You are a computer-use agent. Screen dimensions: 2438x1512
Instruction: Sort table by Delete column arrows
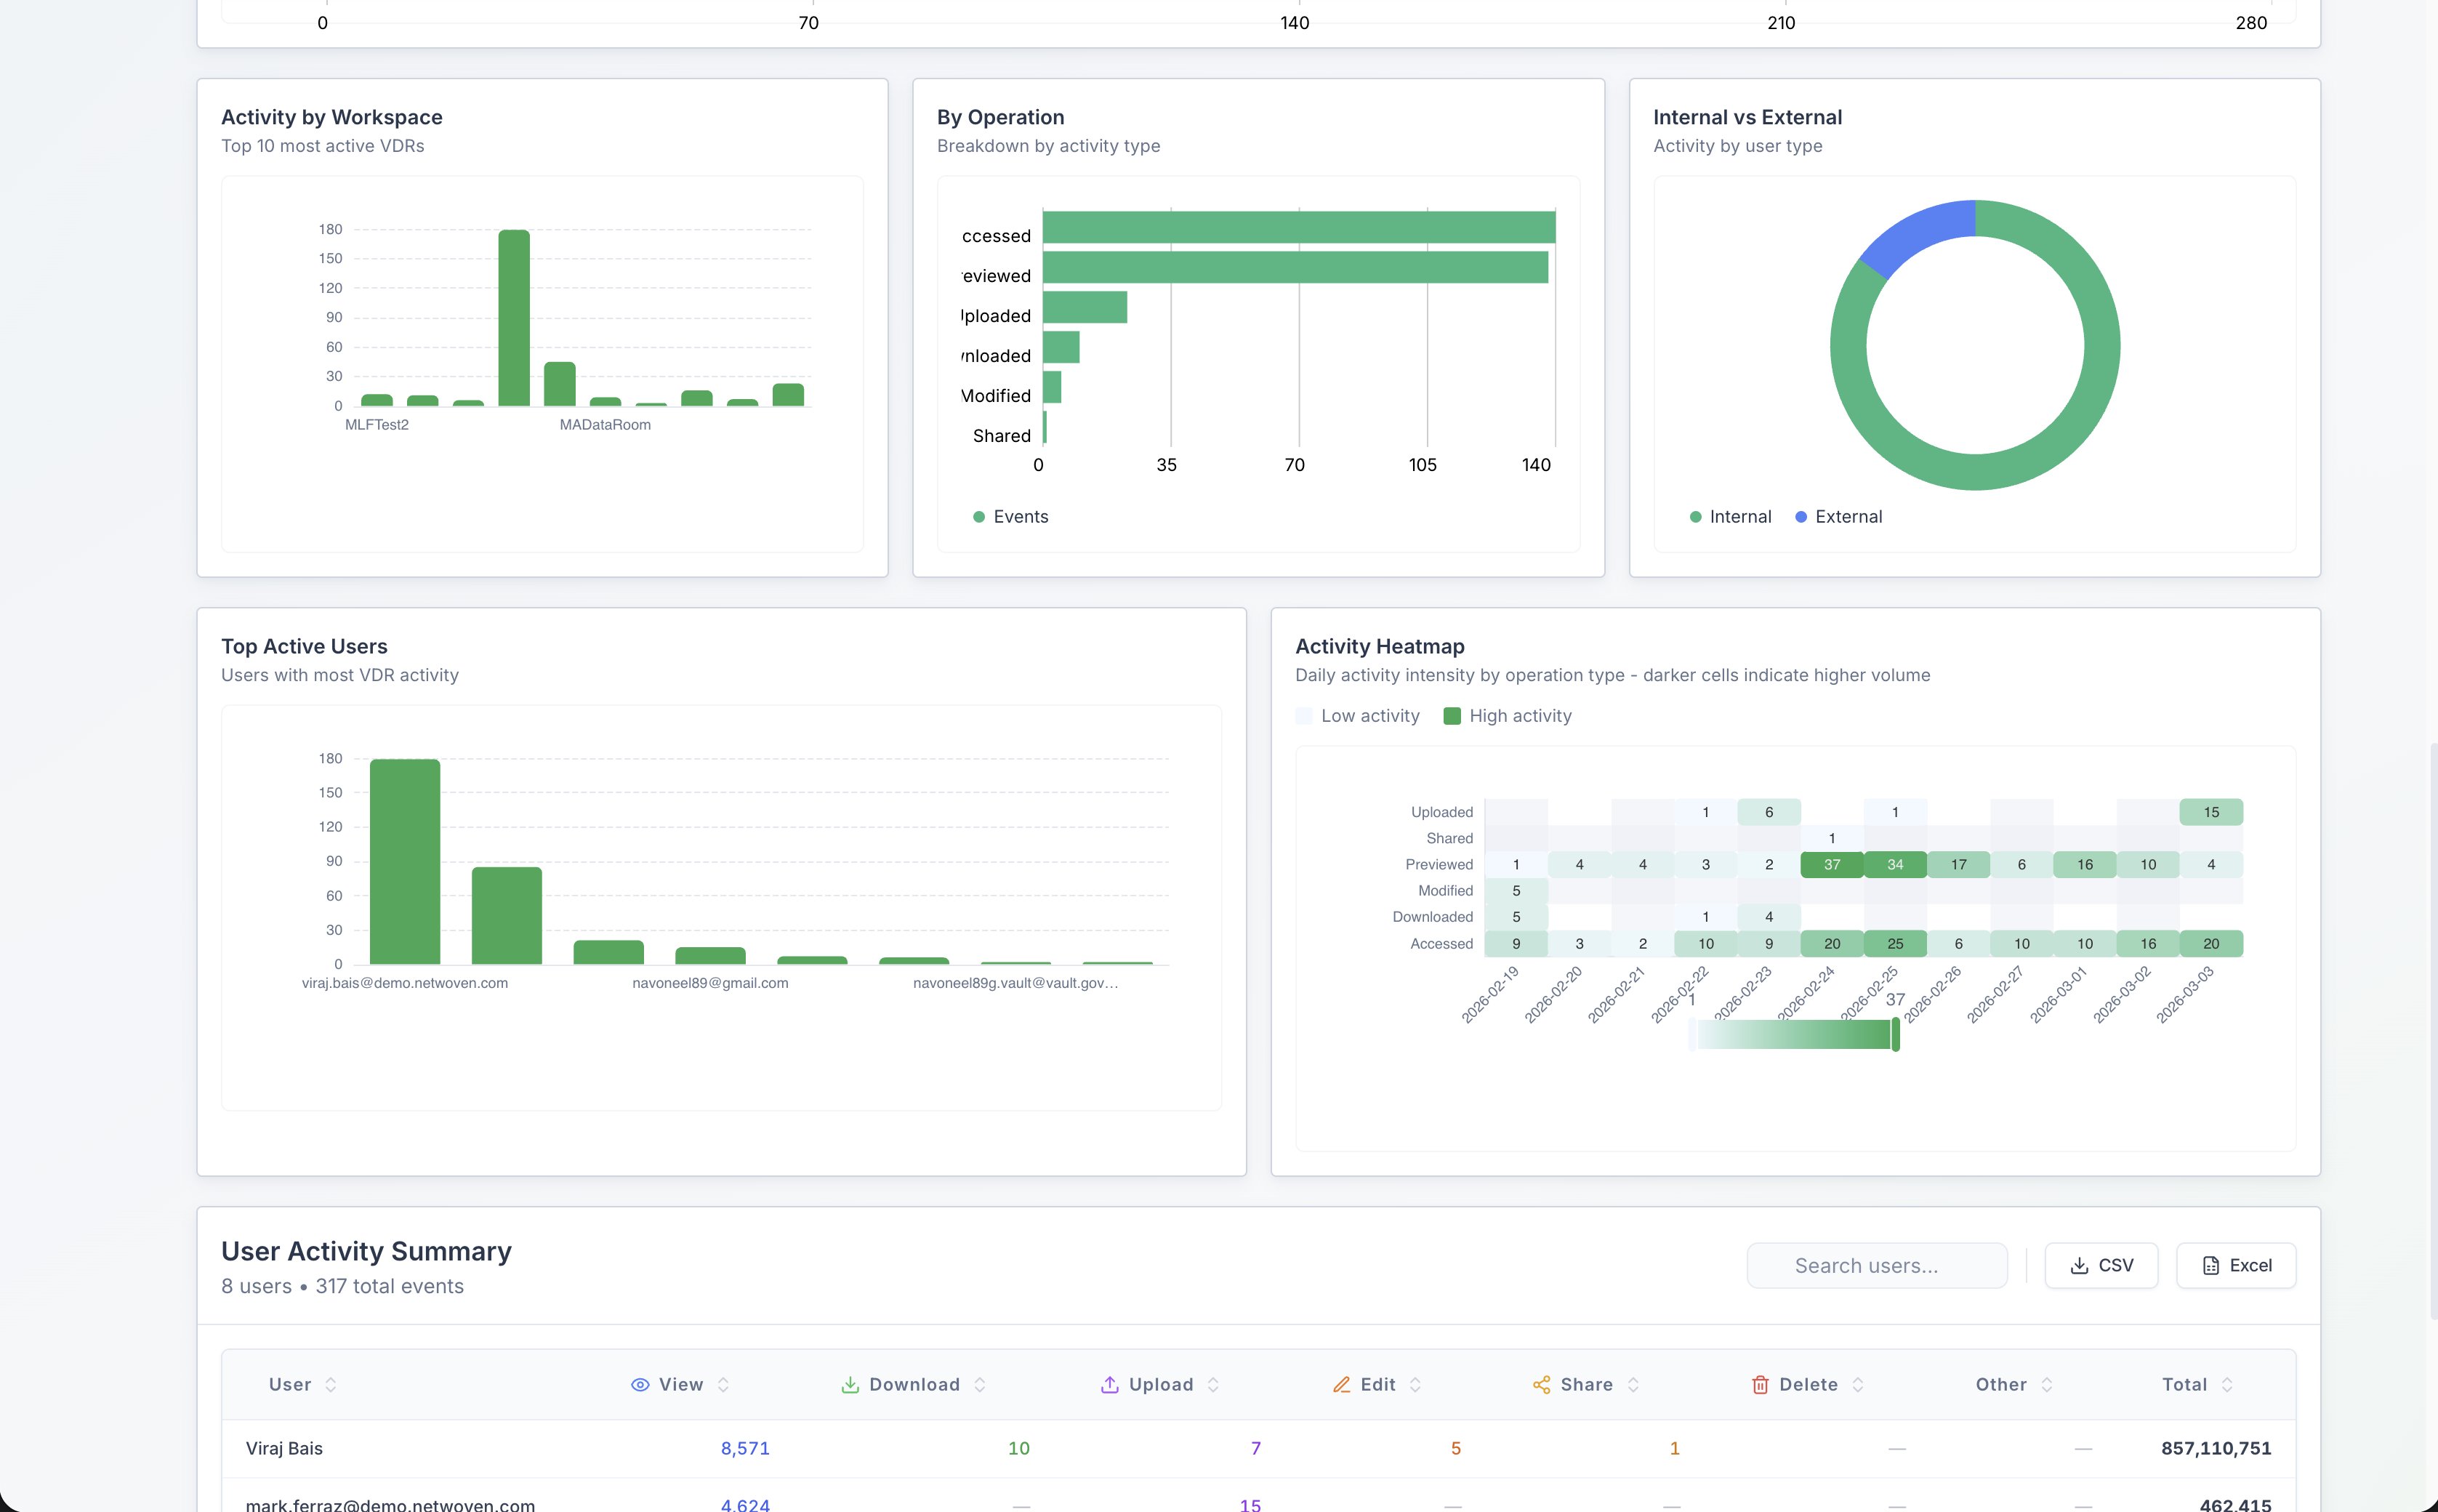(1858, 1384)
